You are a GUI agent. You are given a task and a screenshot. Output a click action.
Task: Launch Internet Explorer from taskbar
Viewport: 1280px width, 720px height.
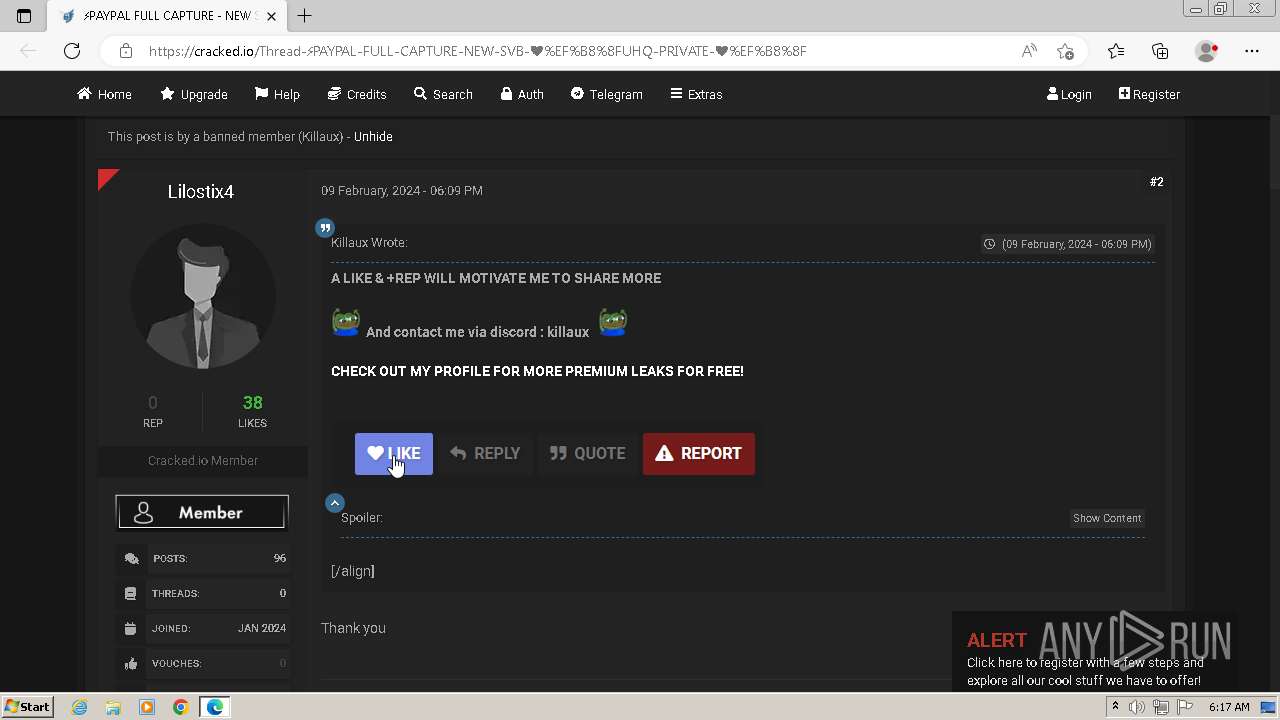point(79,707)
